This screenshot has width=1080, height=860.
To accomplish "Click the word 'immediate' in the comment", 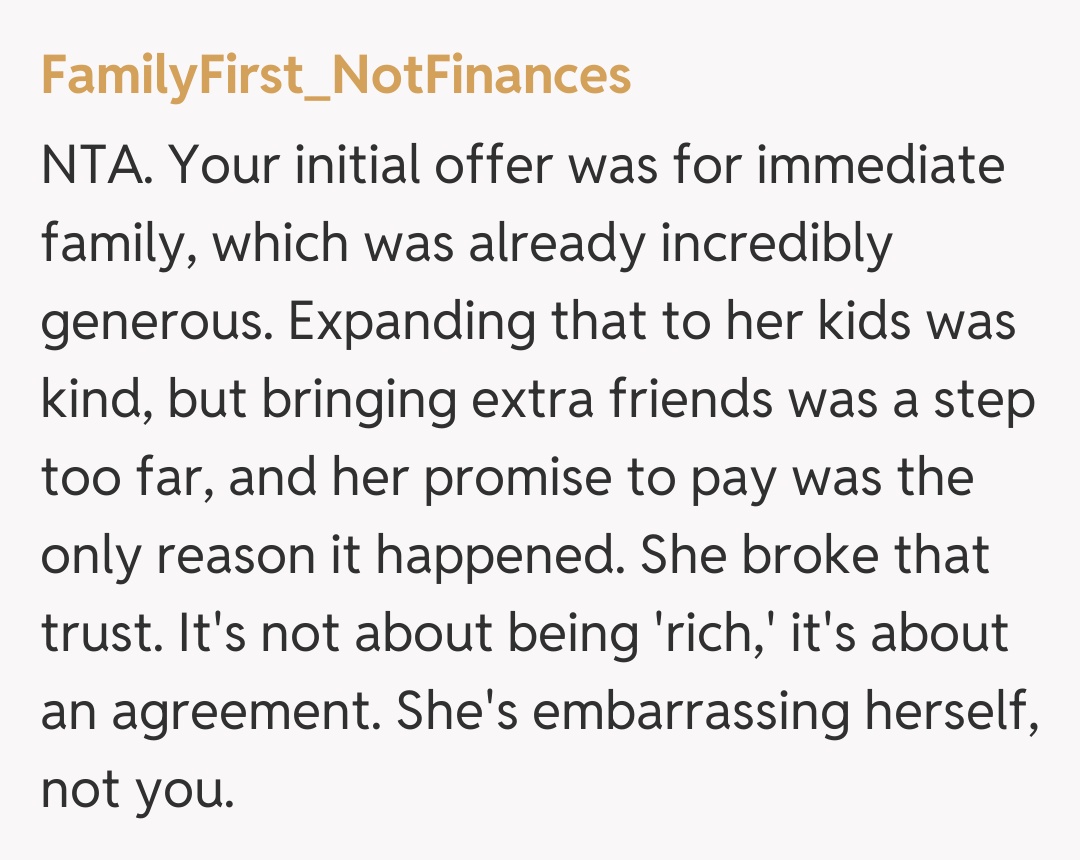I will pyautogui.click(x=880, y=165).
